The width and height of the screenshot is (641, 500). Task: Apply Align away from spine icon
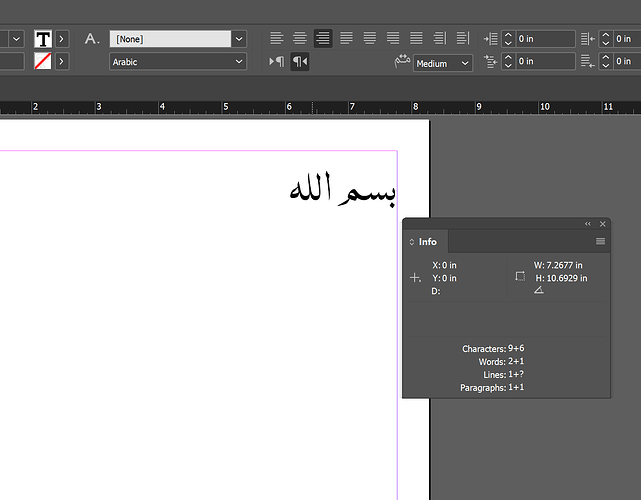tap(463, 38)
